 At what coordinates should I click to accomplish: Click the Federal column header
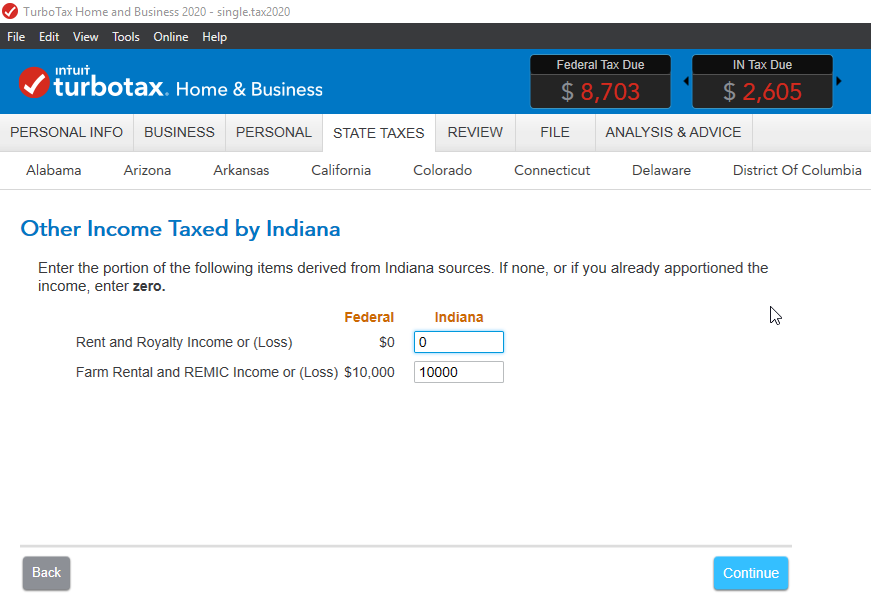[x=369, y=317]
